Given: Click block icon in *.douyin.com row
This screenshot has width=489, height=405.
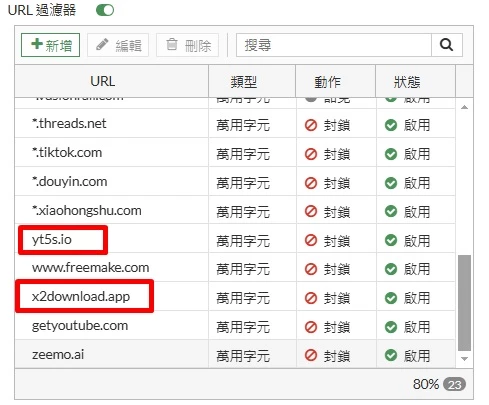Looking at the screenshot, I should (x=311, y=183).
